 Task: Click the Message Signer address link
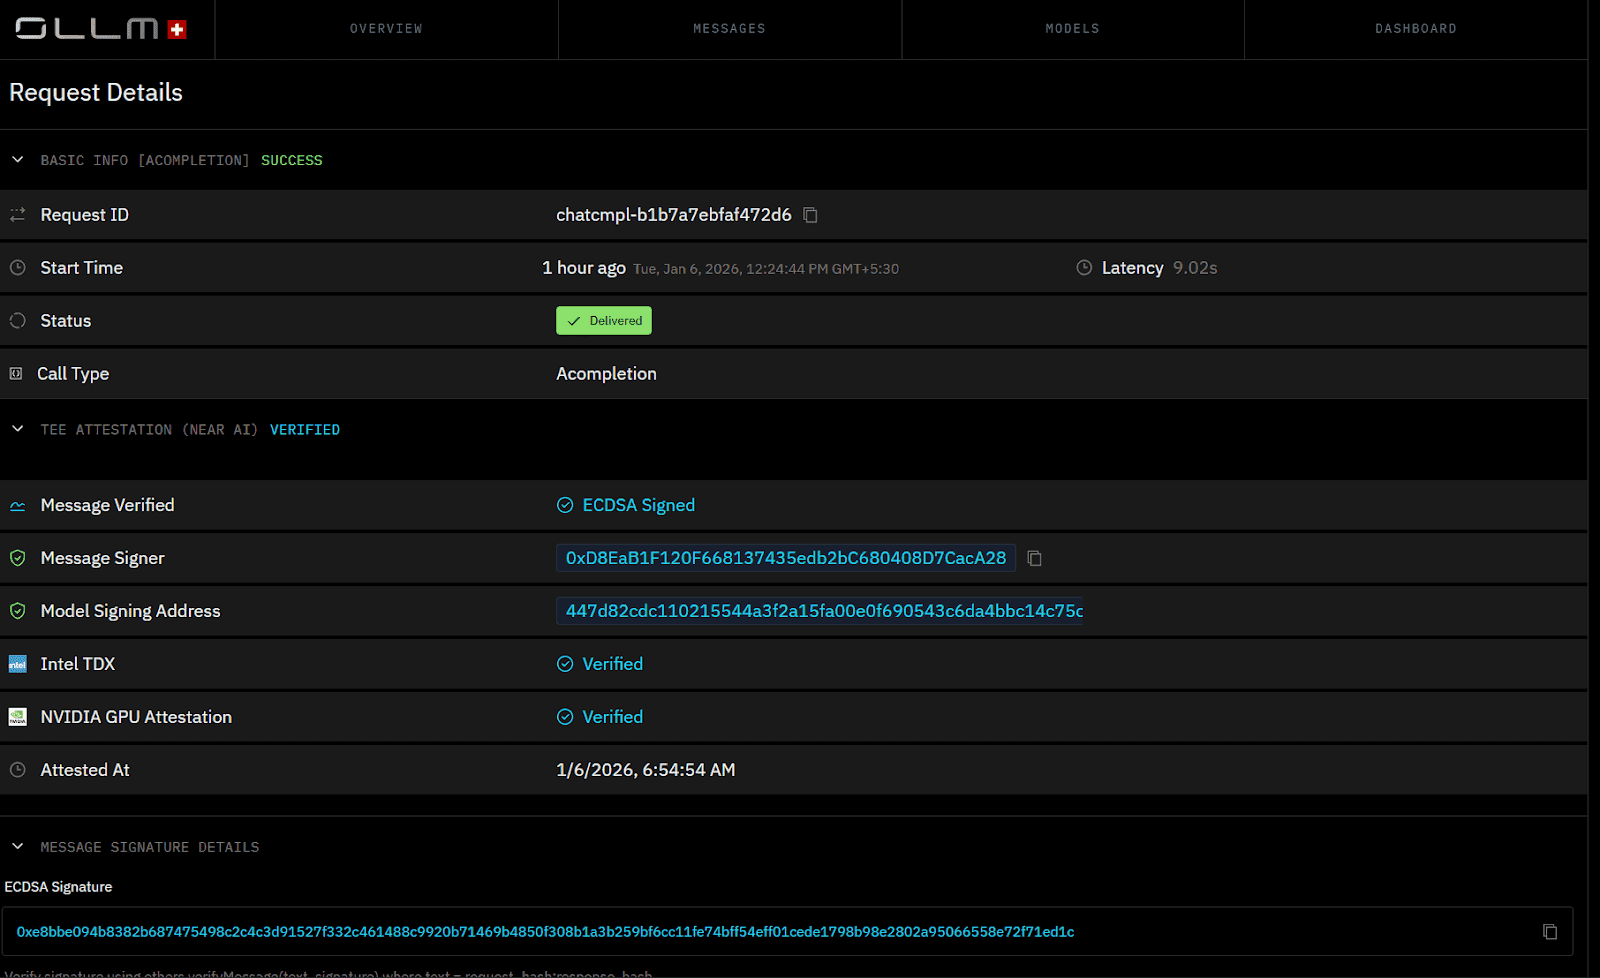[x=785, y=558]
